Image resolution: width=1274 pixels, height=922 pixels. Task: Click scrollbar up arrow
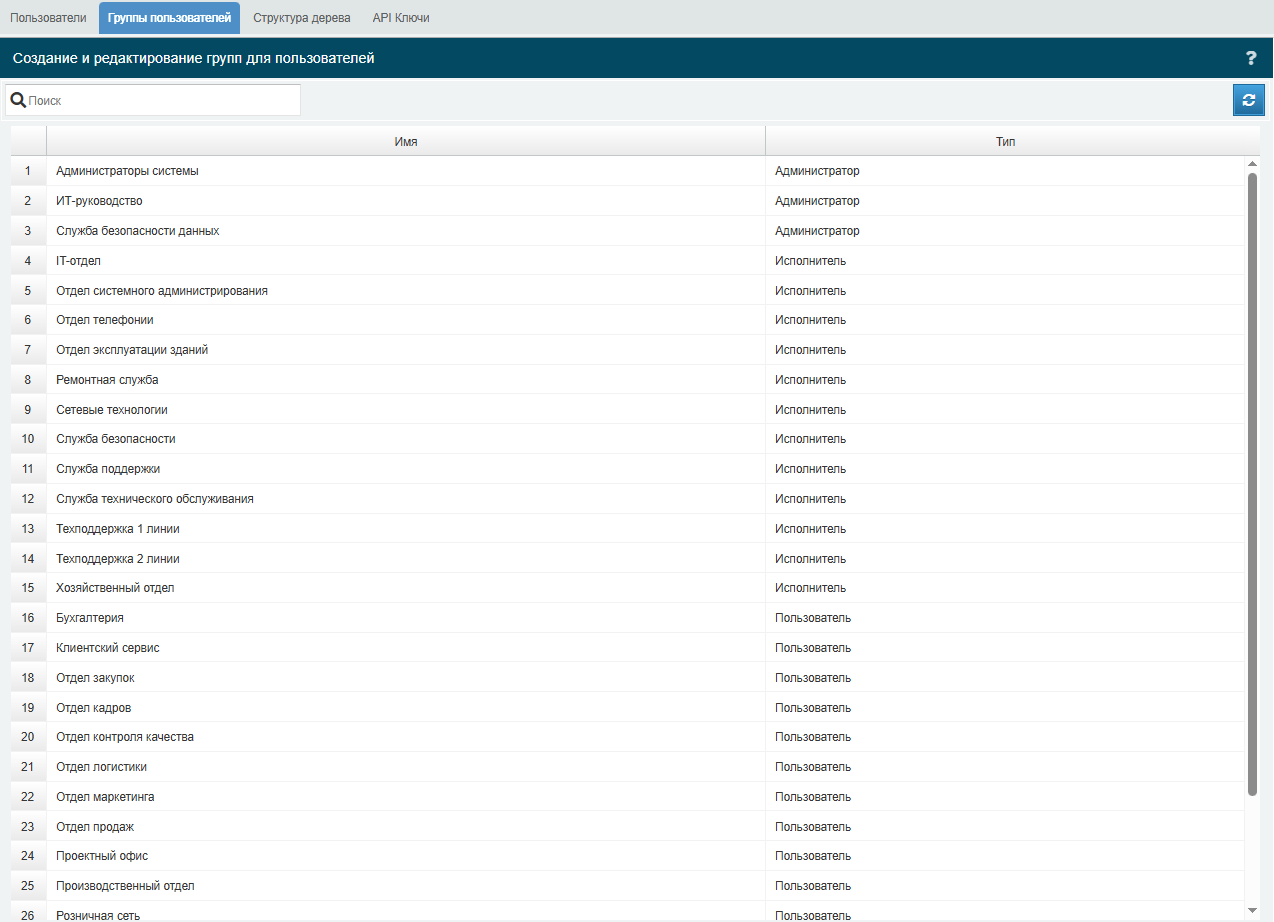click(1253, 163)
